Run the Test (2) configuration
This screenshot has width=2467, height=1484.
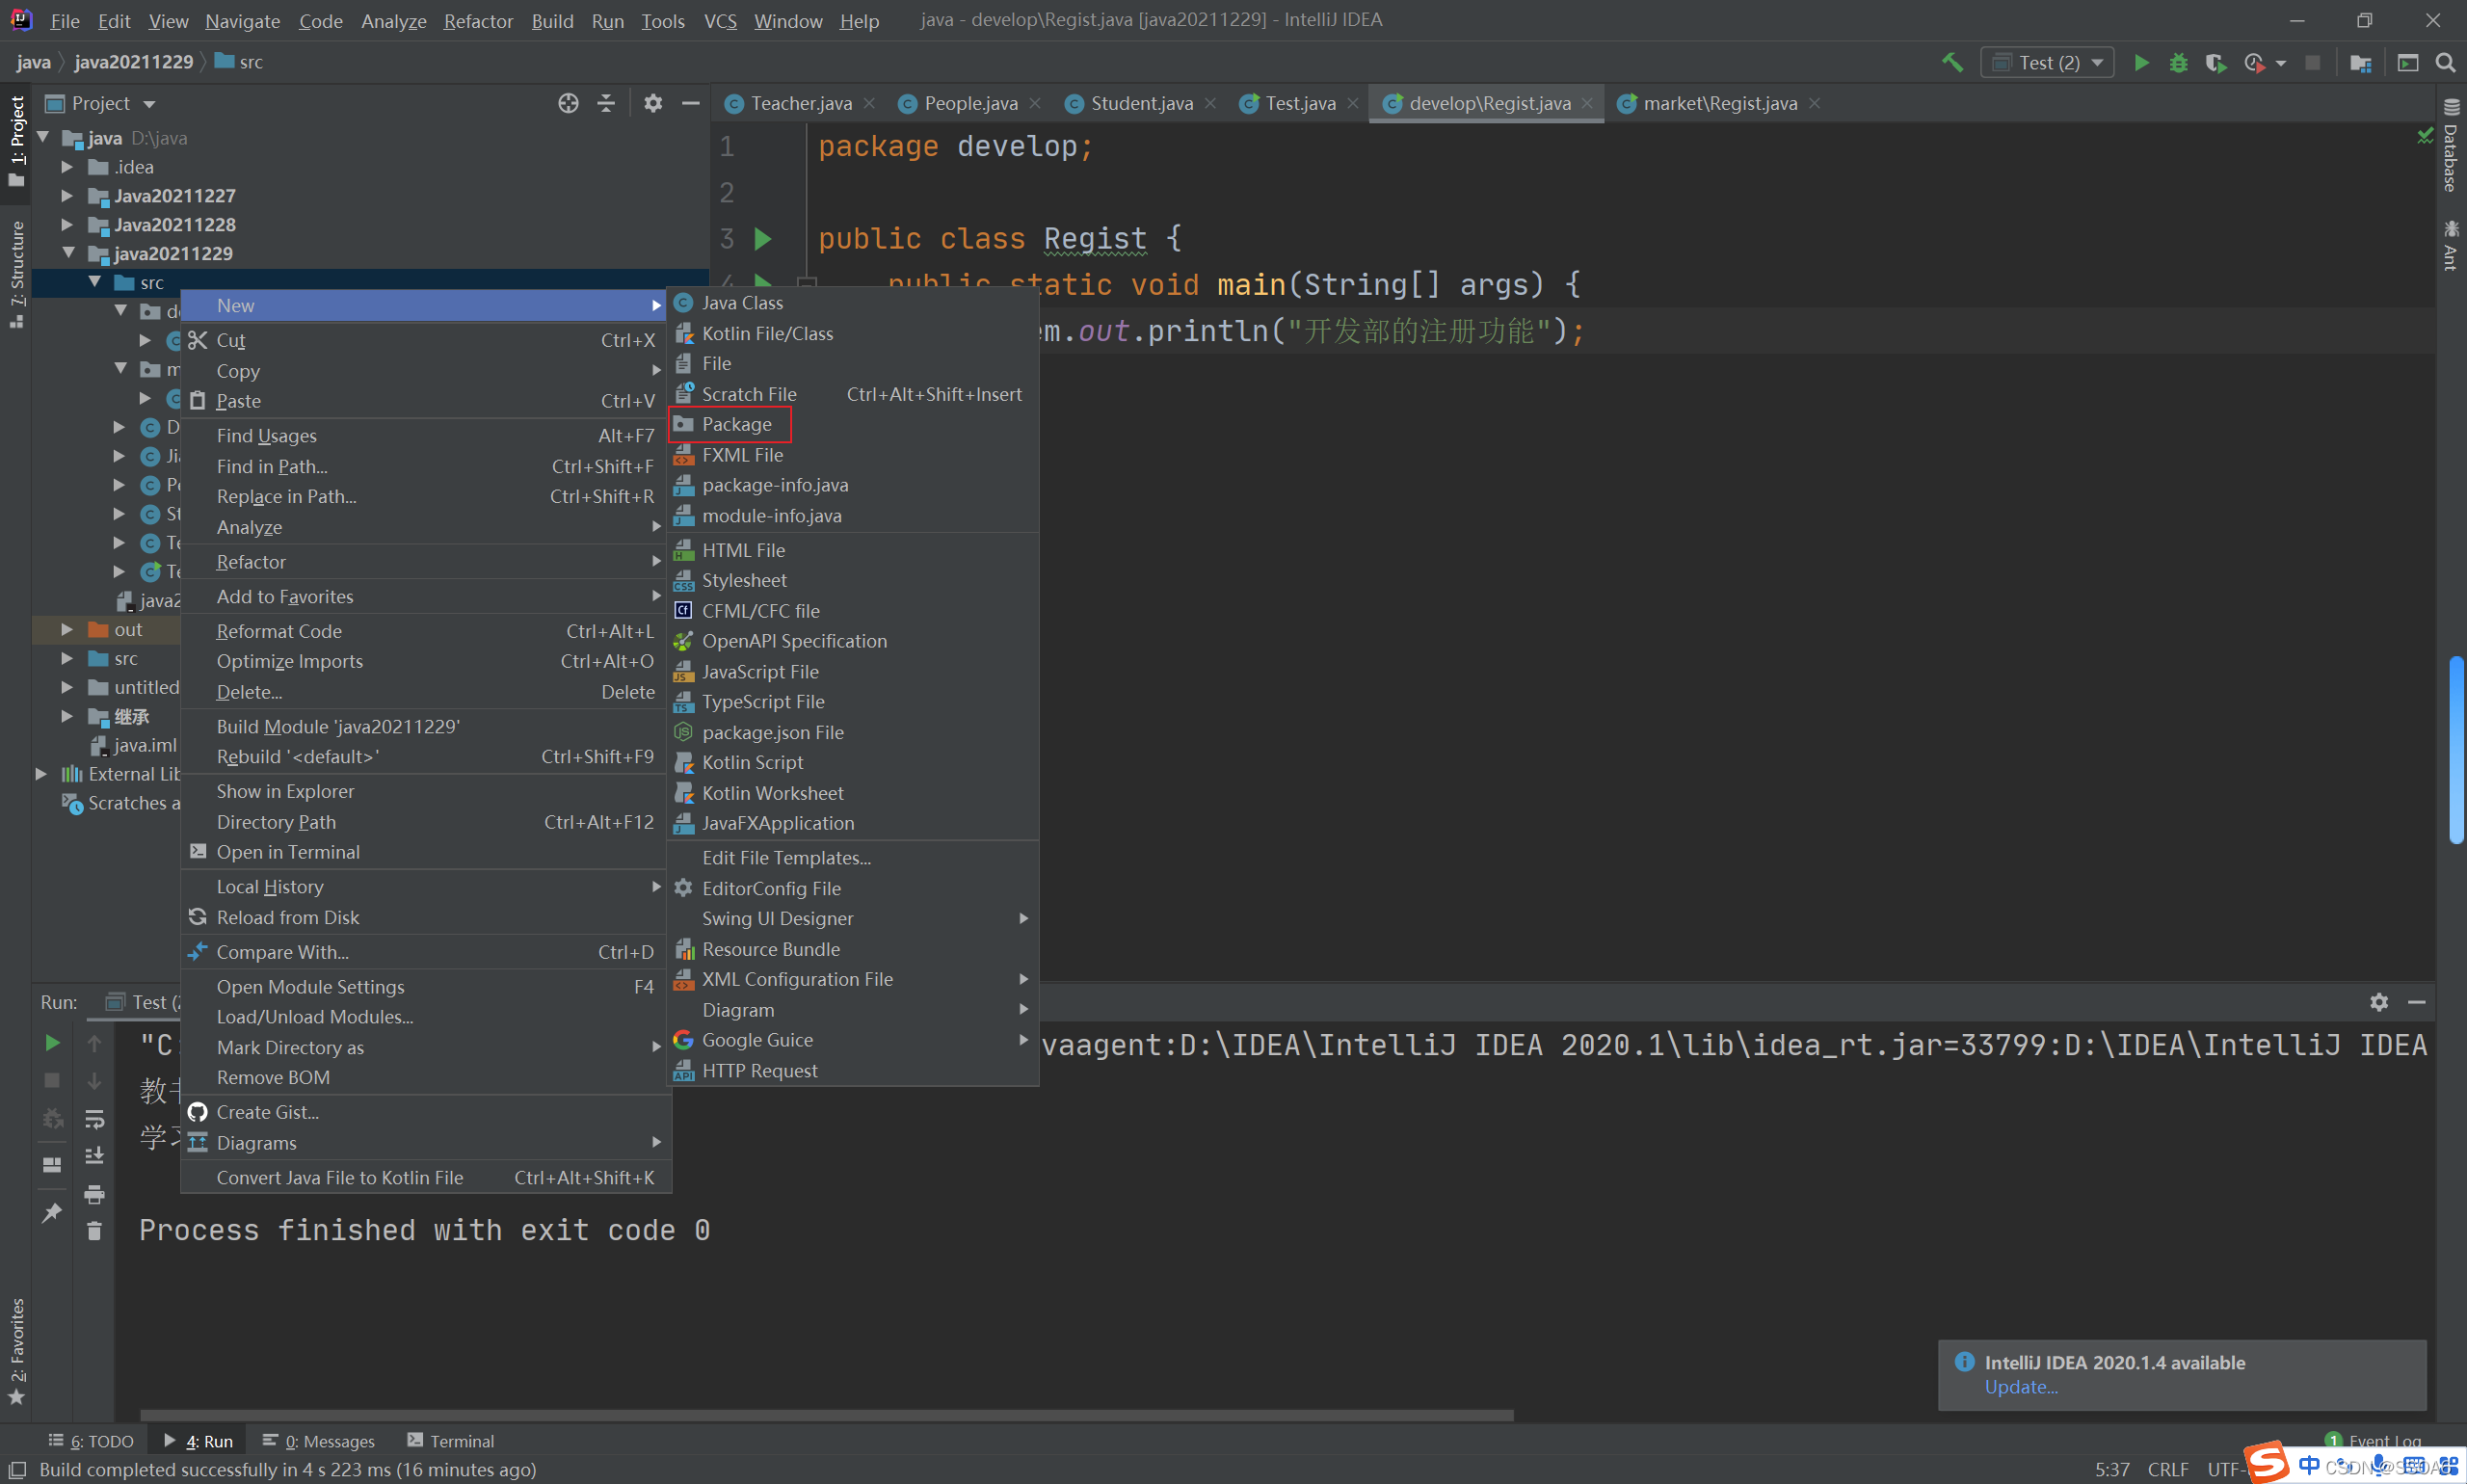2141,62
